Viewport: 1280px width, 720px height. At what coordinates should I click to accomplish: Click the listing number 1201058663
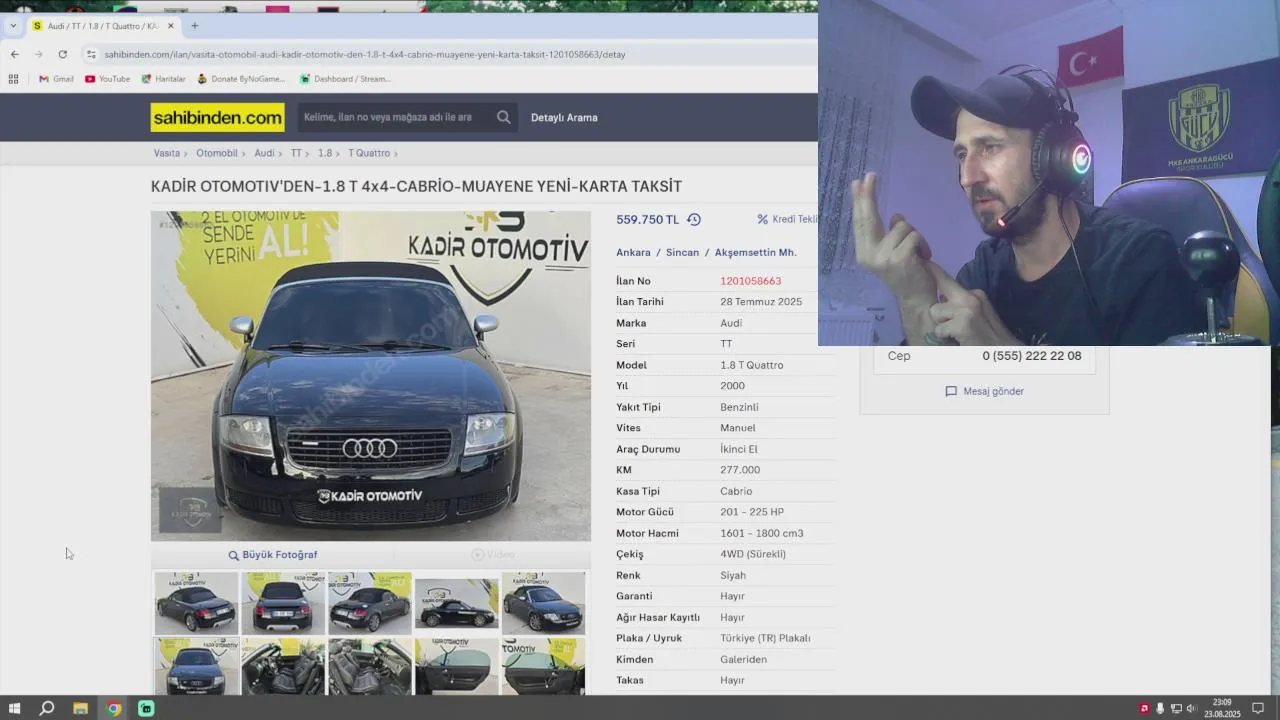click(750, 281)
